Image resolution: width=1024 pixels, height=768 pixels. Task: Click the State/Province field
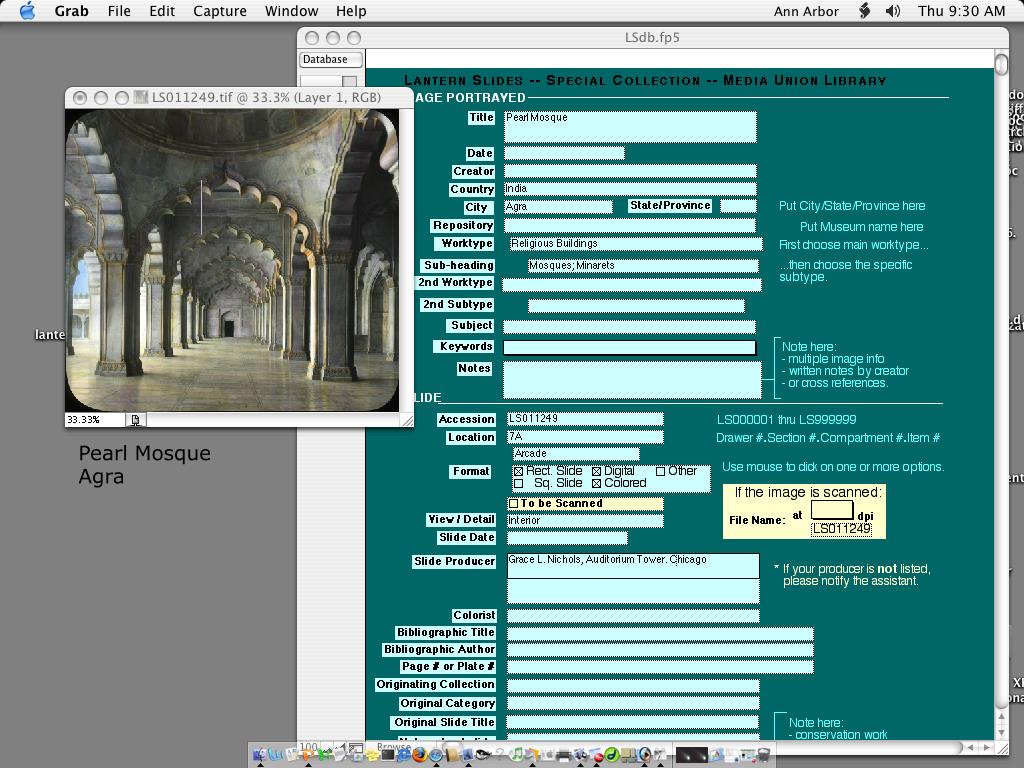[x=738, y=206]
